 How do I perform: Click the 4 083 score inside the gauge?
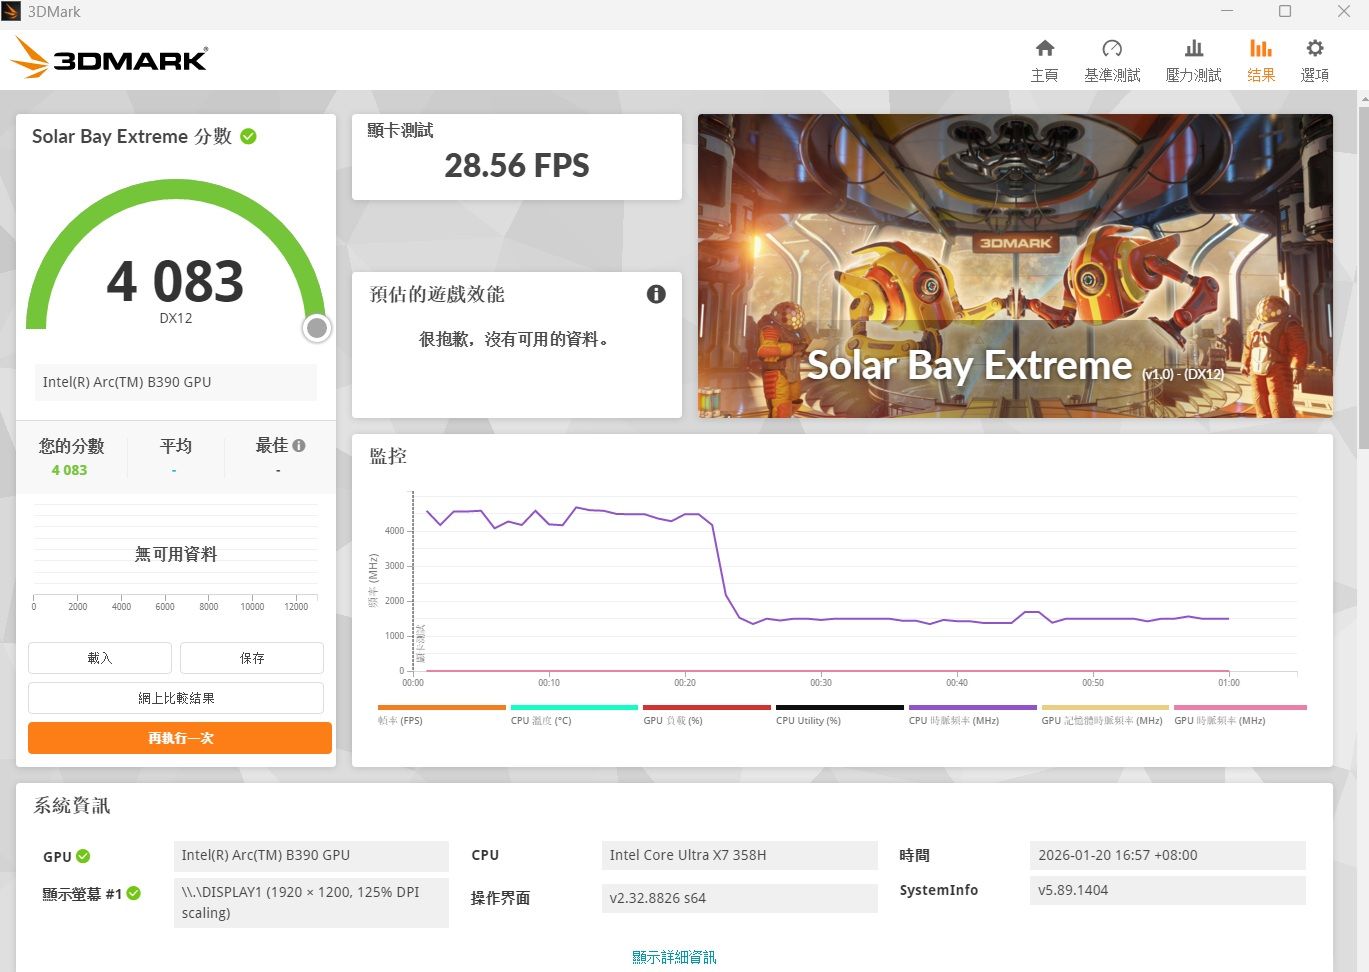(175, 281)
